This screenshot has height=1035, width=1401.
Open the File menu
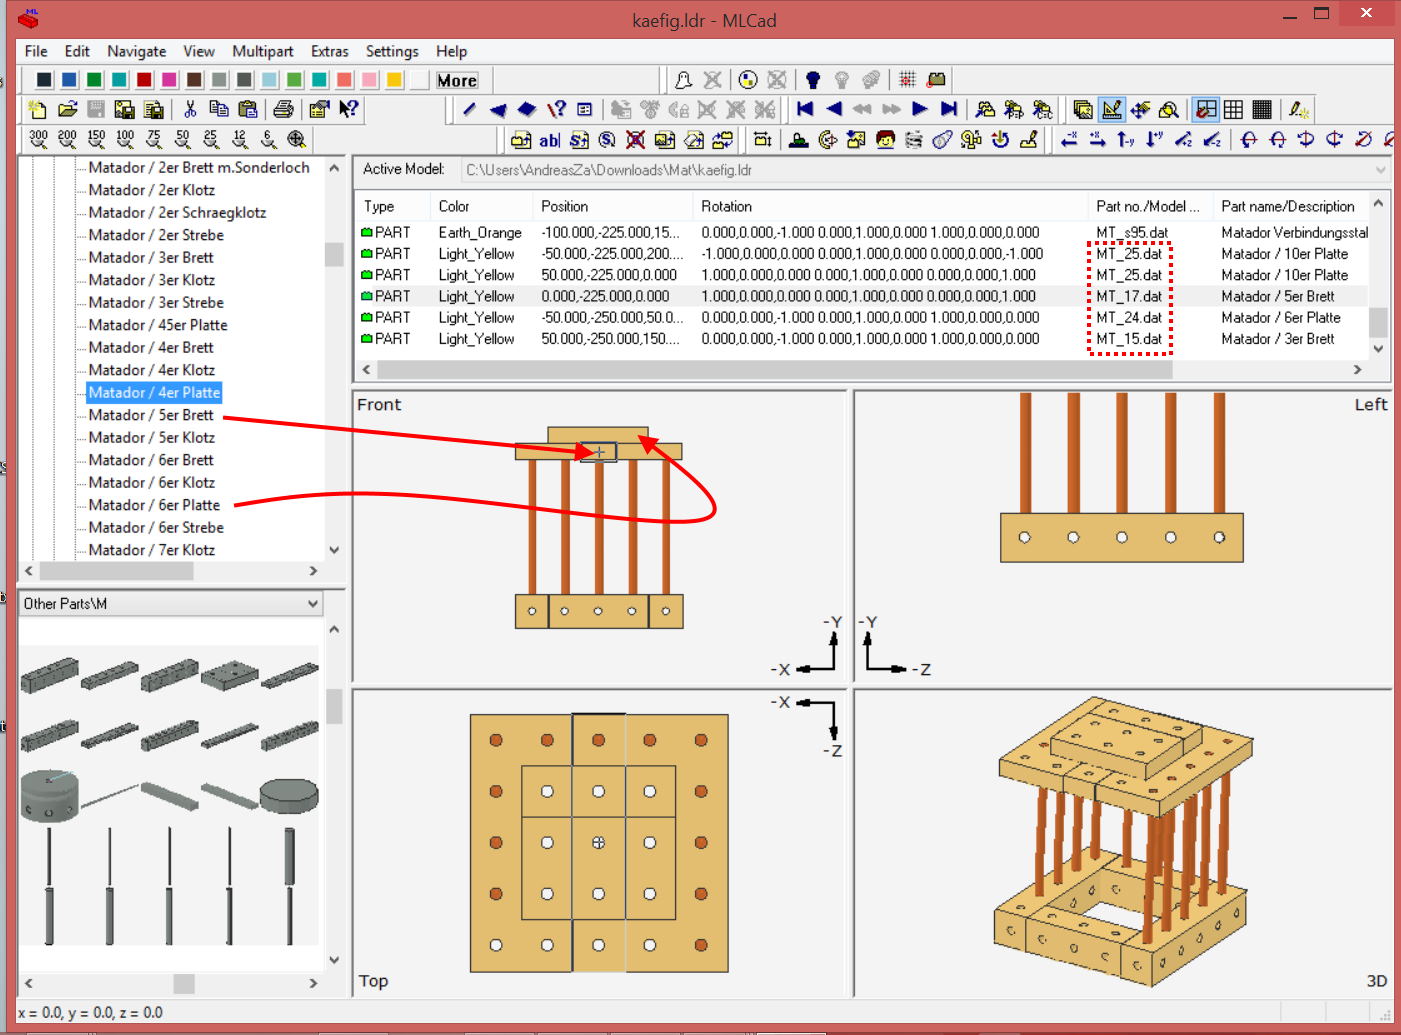pyautogui.click(x=36, y=51)
